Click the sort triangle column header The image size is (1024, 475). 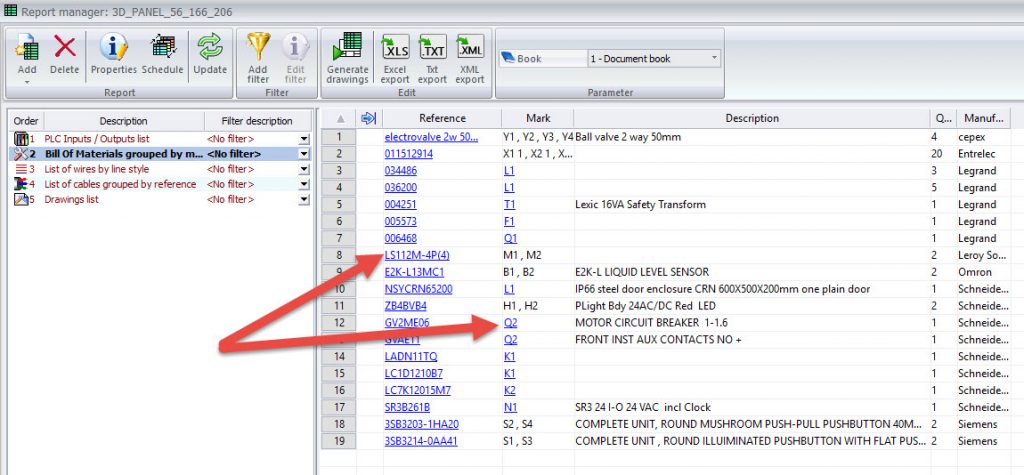click(x=340, y=118)
